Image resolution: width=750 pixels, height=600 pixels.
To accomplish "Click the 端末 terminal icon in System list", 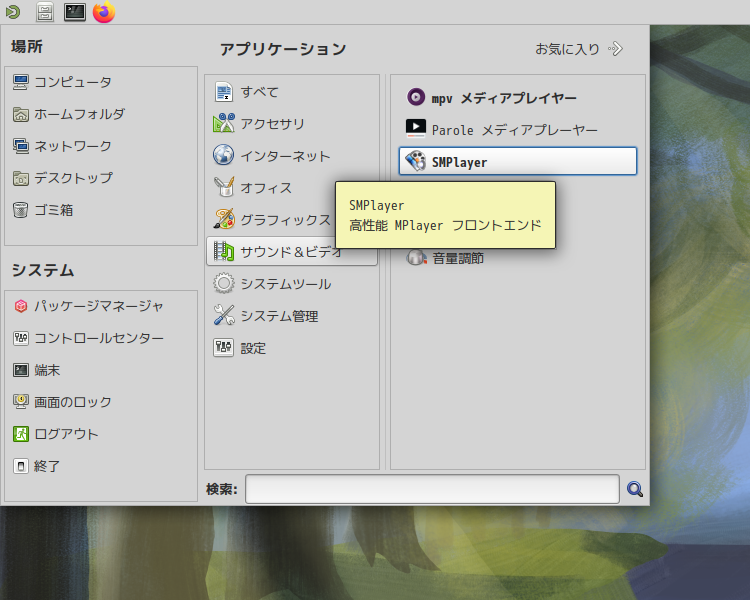I will [21, 370].
